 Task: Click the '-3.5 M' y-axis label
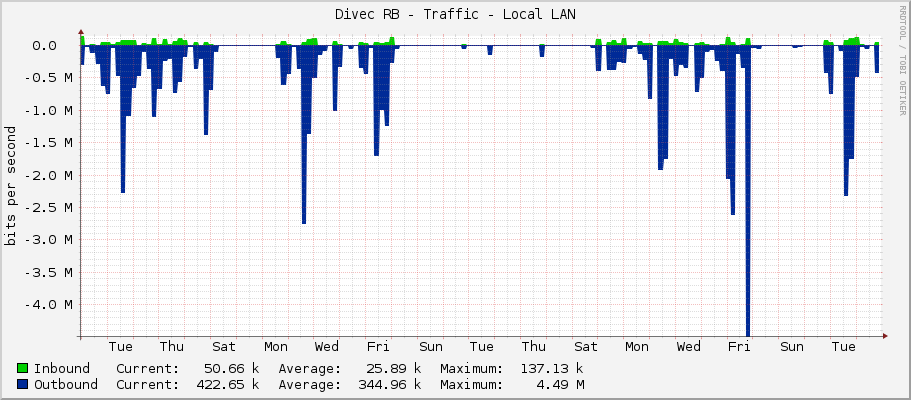coord(48,272)
